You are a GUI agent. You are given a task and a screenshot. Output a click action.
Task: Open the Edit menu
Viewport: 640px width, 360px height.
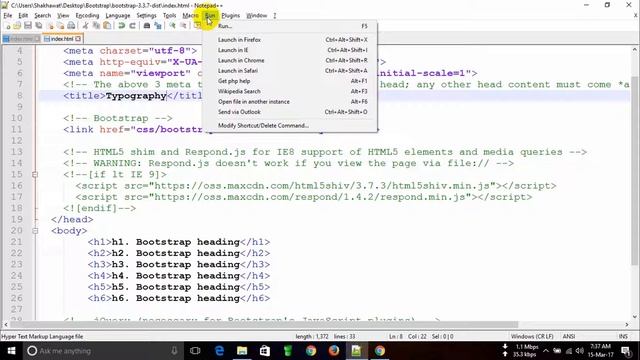(x=23, y=16)
